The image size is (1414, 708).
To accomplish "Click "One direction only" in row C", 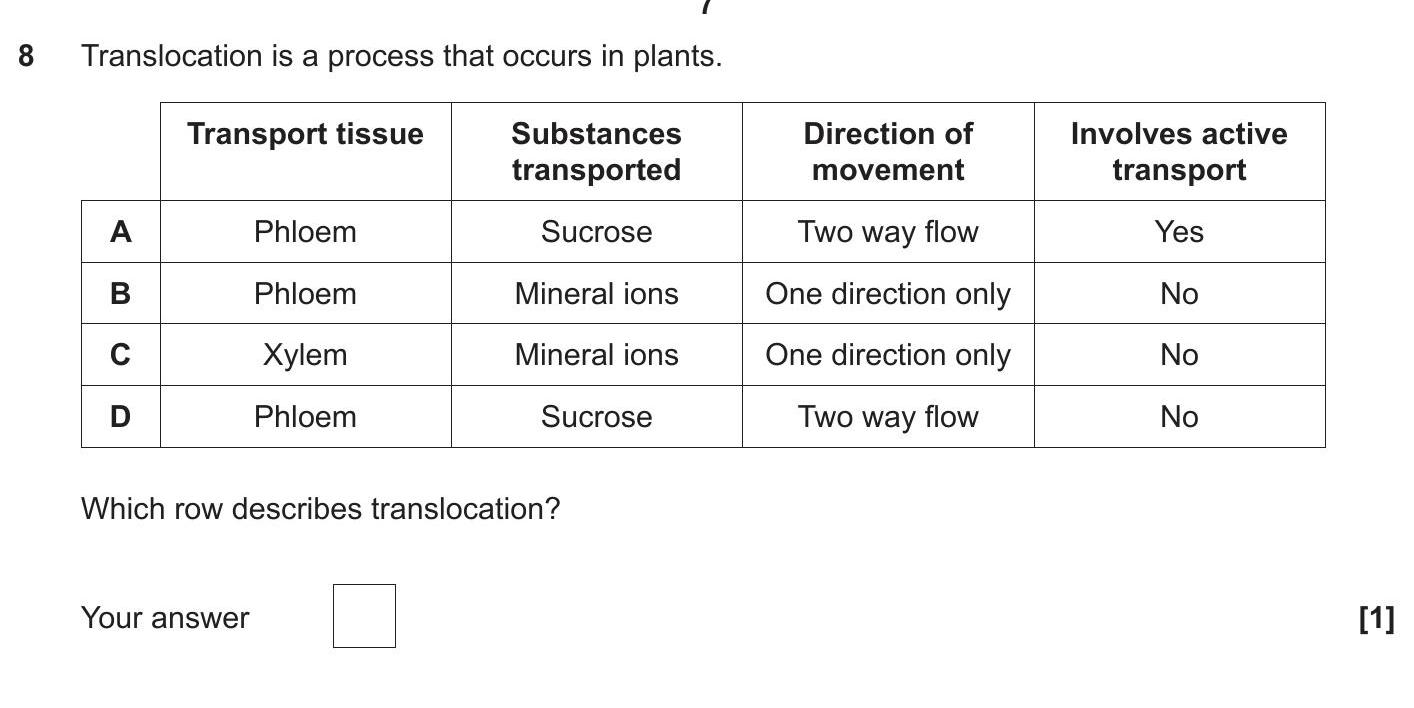I will pos(888,355).
